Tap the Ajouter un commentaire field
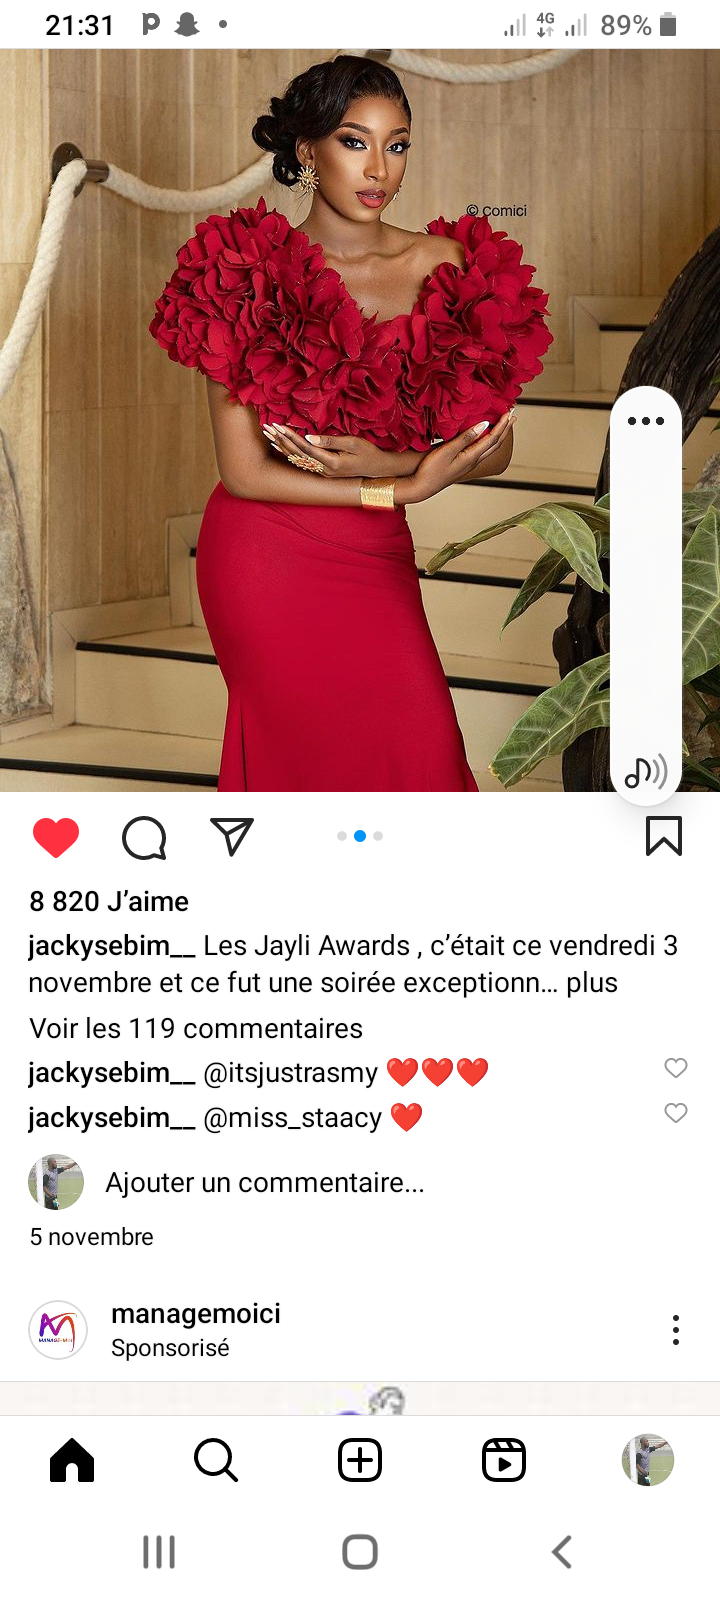This screenshot has height=1600, width=720. pyautogui.click(x=265, y=1182)
